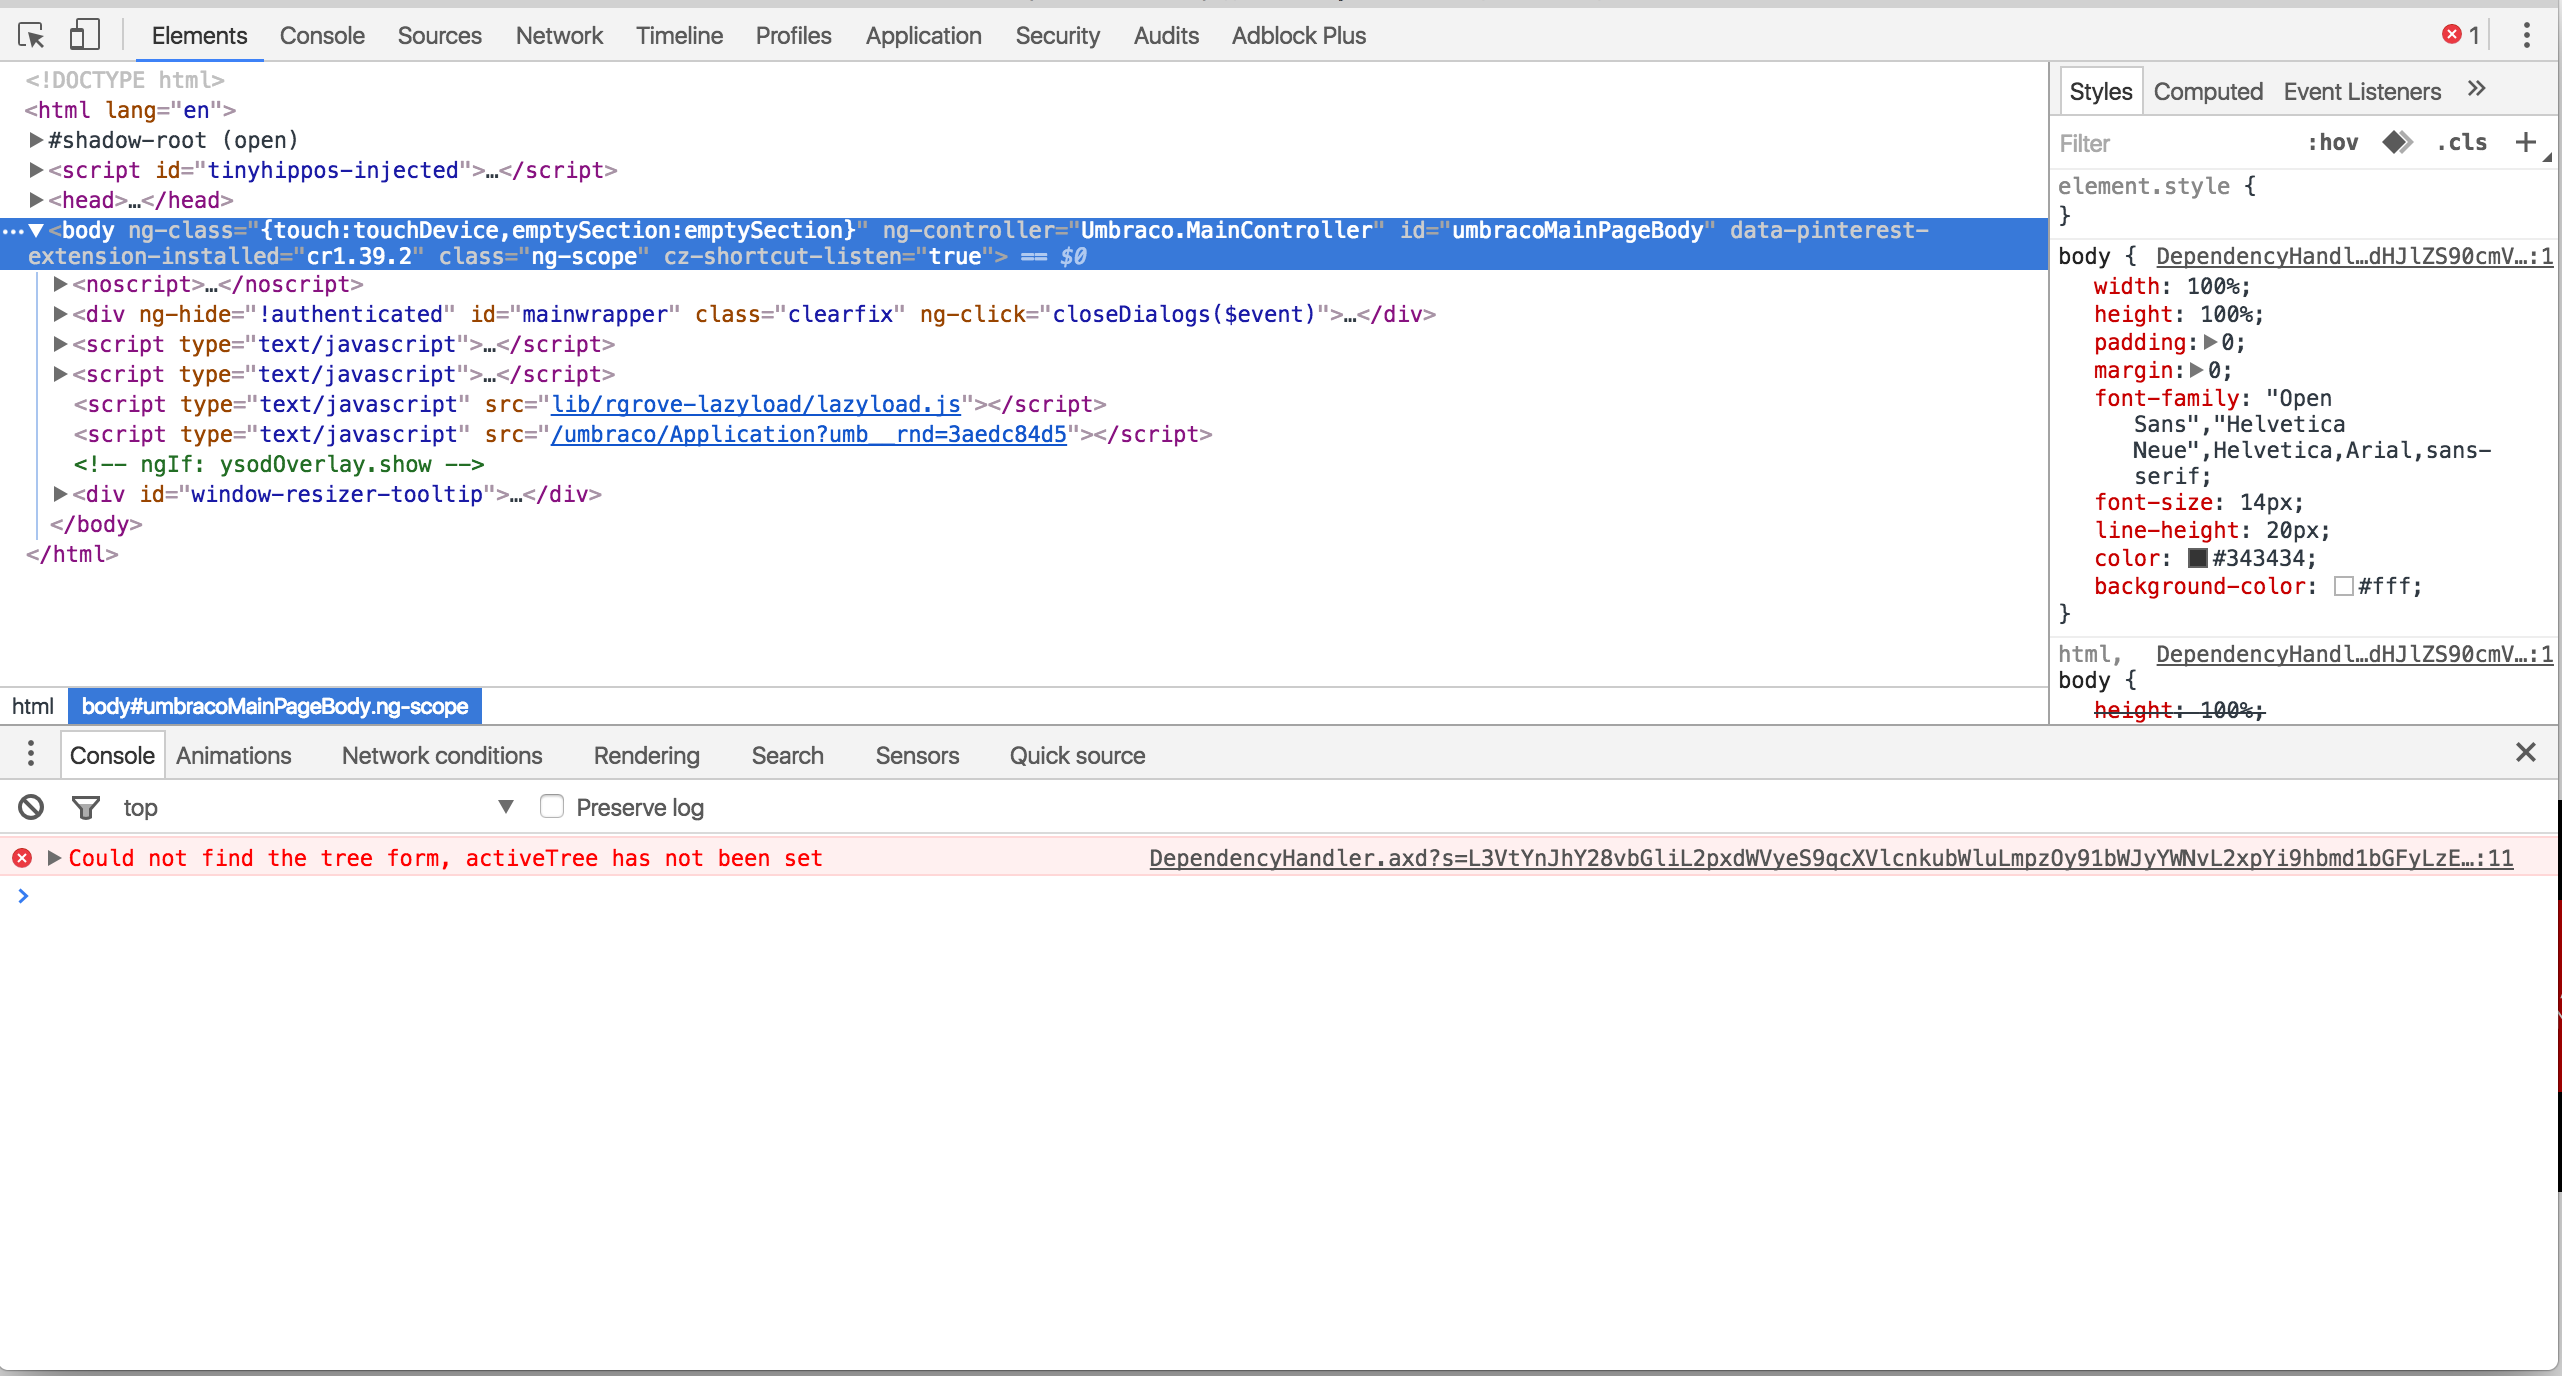This screenshot has height=1376, width=2562.
Task: Follow the /umbraco/Application script link
Action: click(x=808, y=434)
